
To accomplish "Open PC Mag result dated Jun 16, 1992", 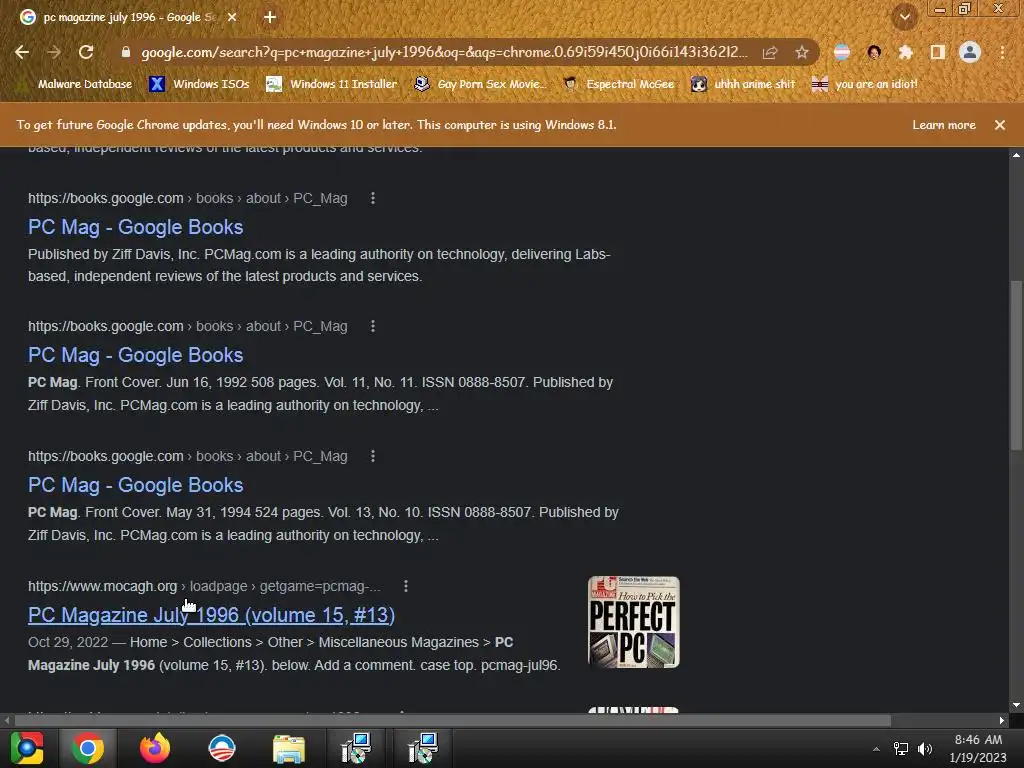I will [135, 355].
